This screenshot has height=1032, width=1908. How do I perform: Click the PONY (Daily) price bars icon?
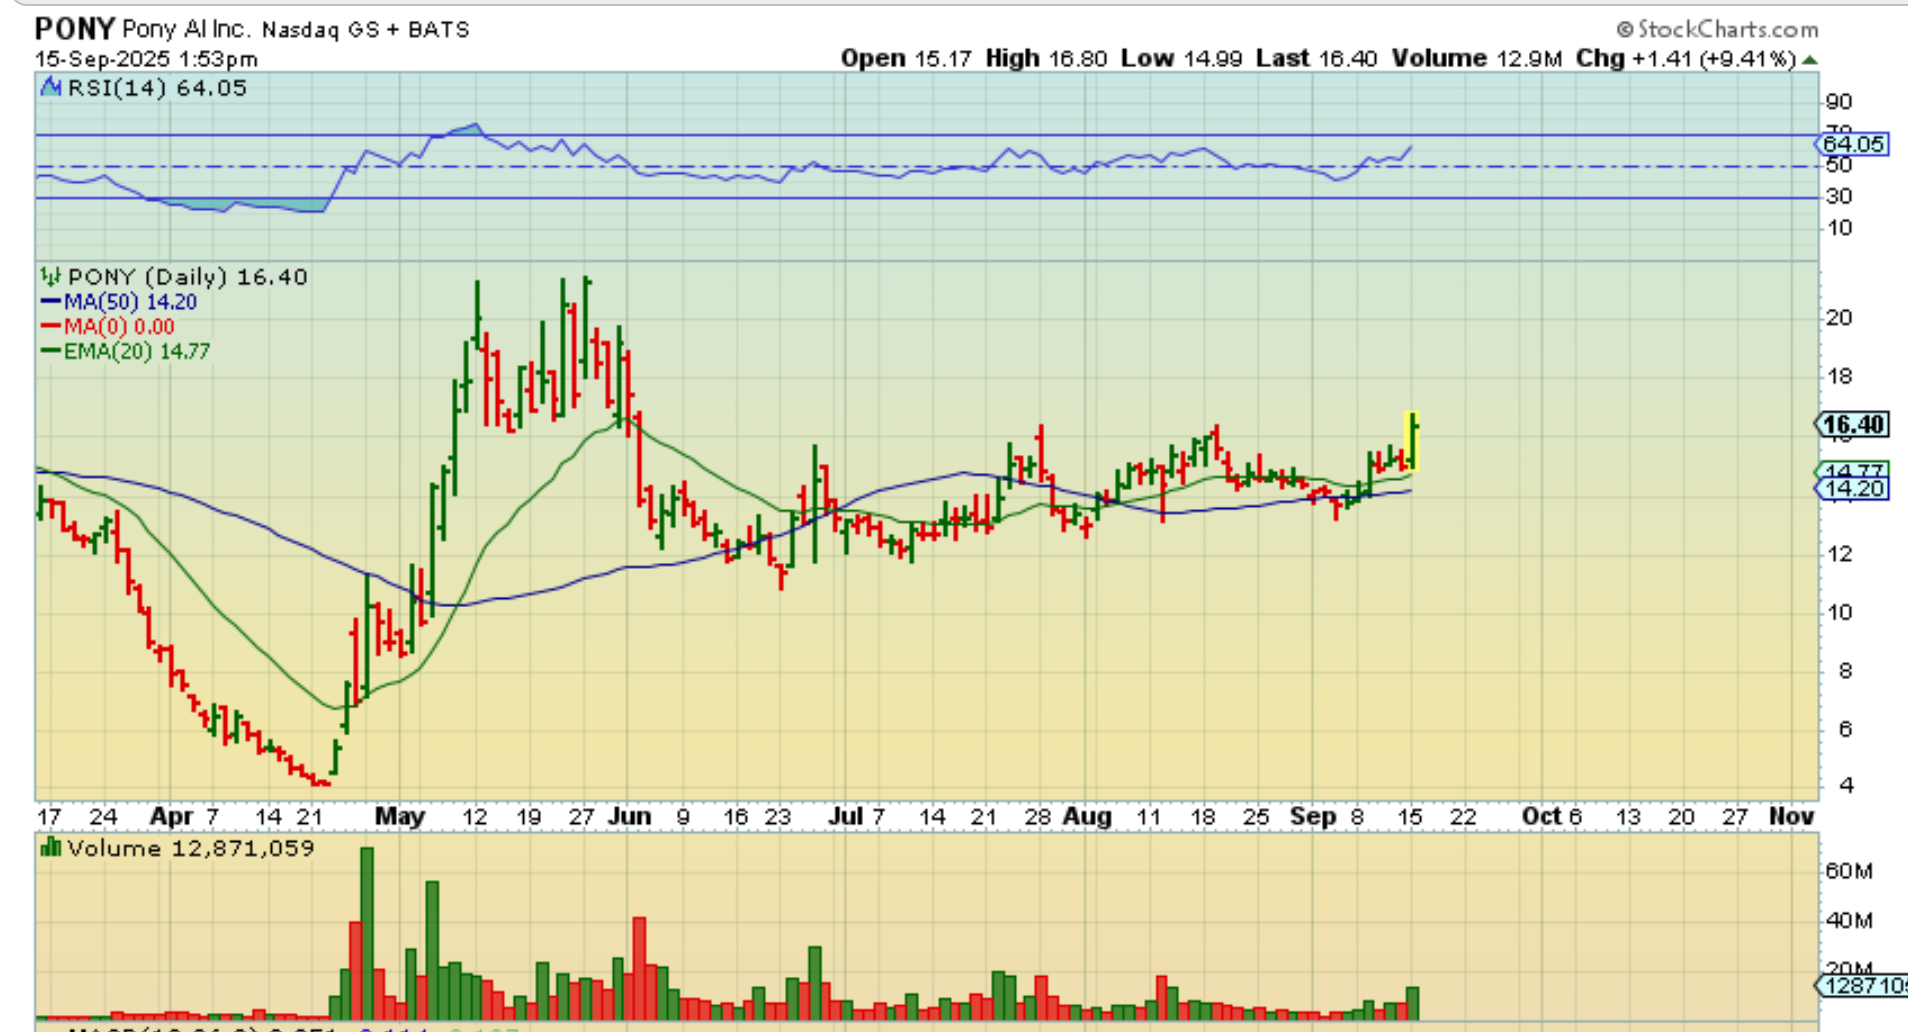[x=50, y=277]
